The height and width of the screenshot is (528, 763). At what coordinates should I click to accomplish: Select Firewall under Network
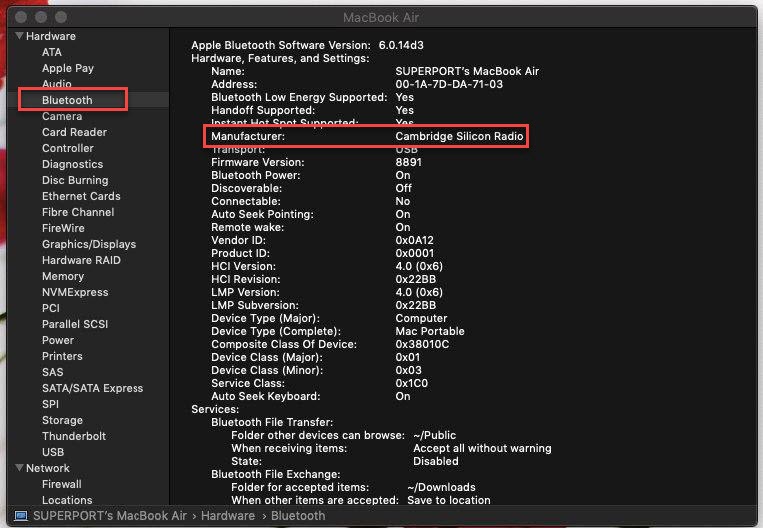(62, 484)
